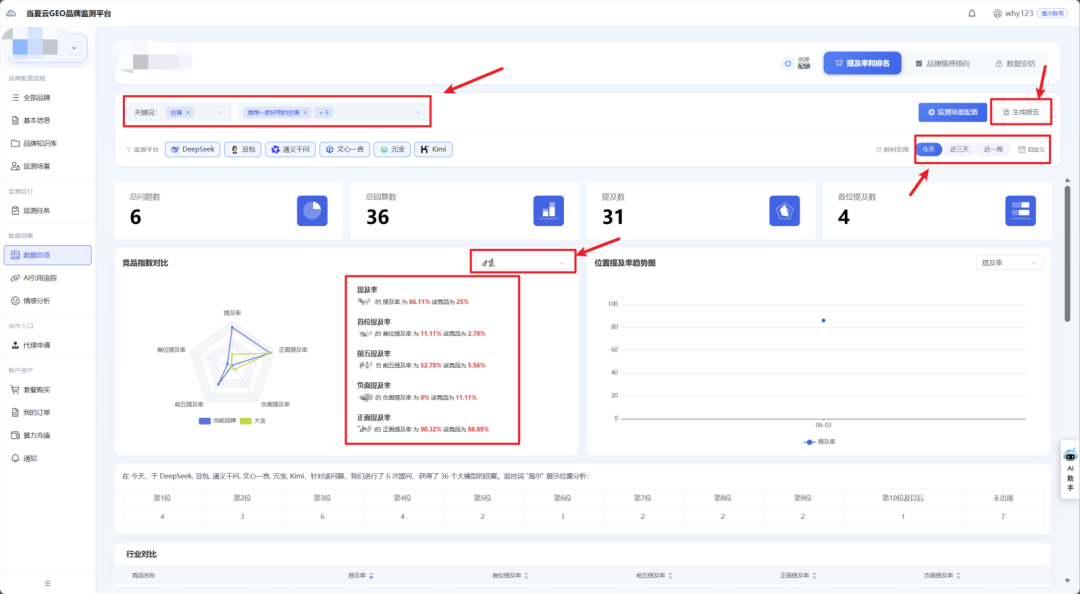Click the cloud logo beside 当夏云GEO品牌监测平台
Screen dimensions: 1080x594
[11, 13]
